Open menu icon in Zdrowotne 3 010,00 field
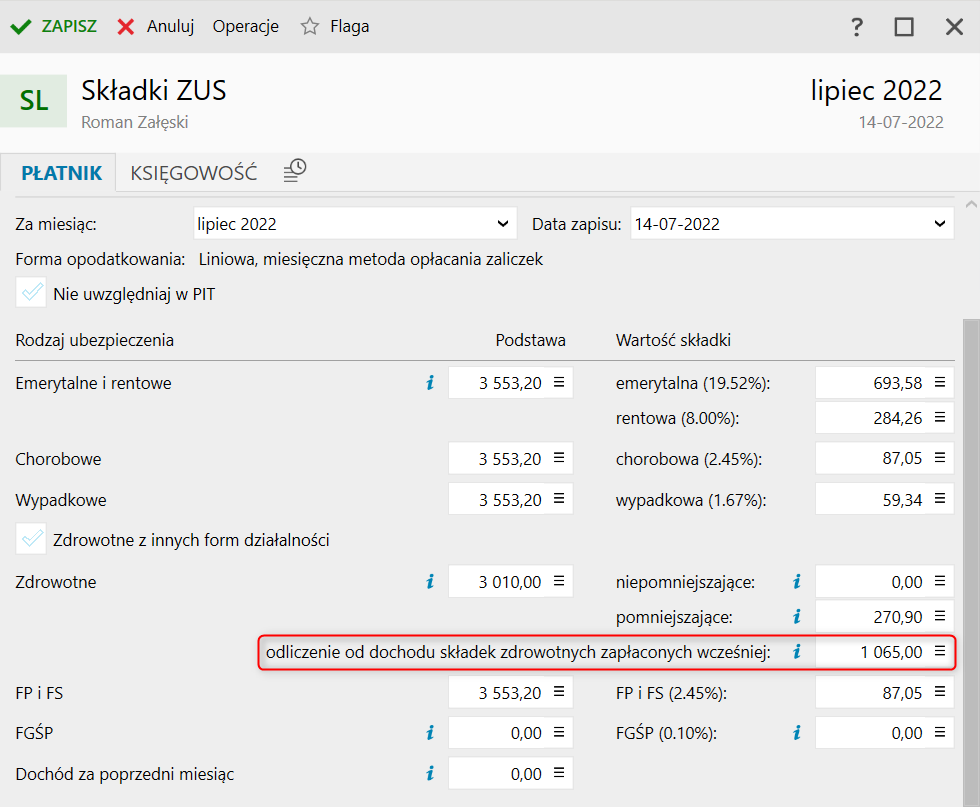The image size is (980, 807). click(x=559, y=581)
